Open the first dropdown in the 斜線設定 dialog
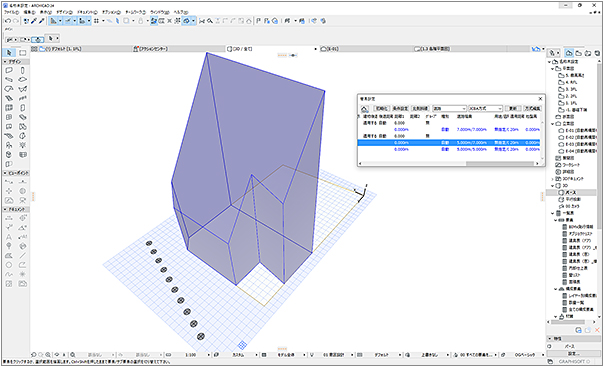Viewport: 605px width, 368px height. [x=450, y=109]
